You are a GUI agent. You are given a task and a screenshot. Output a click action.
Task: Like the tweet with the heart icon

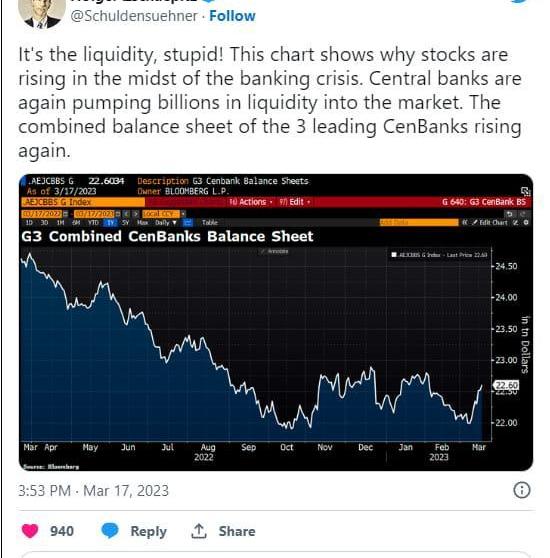30,531
